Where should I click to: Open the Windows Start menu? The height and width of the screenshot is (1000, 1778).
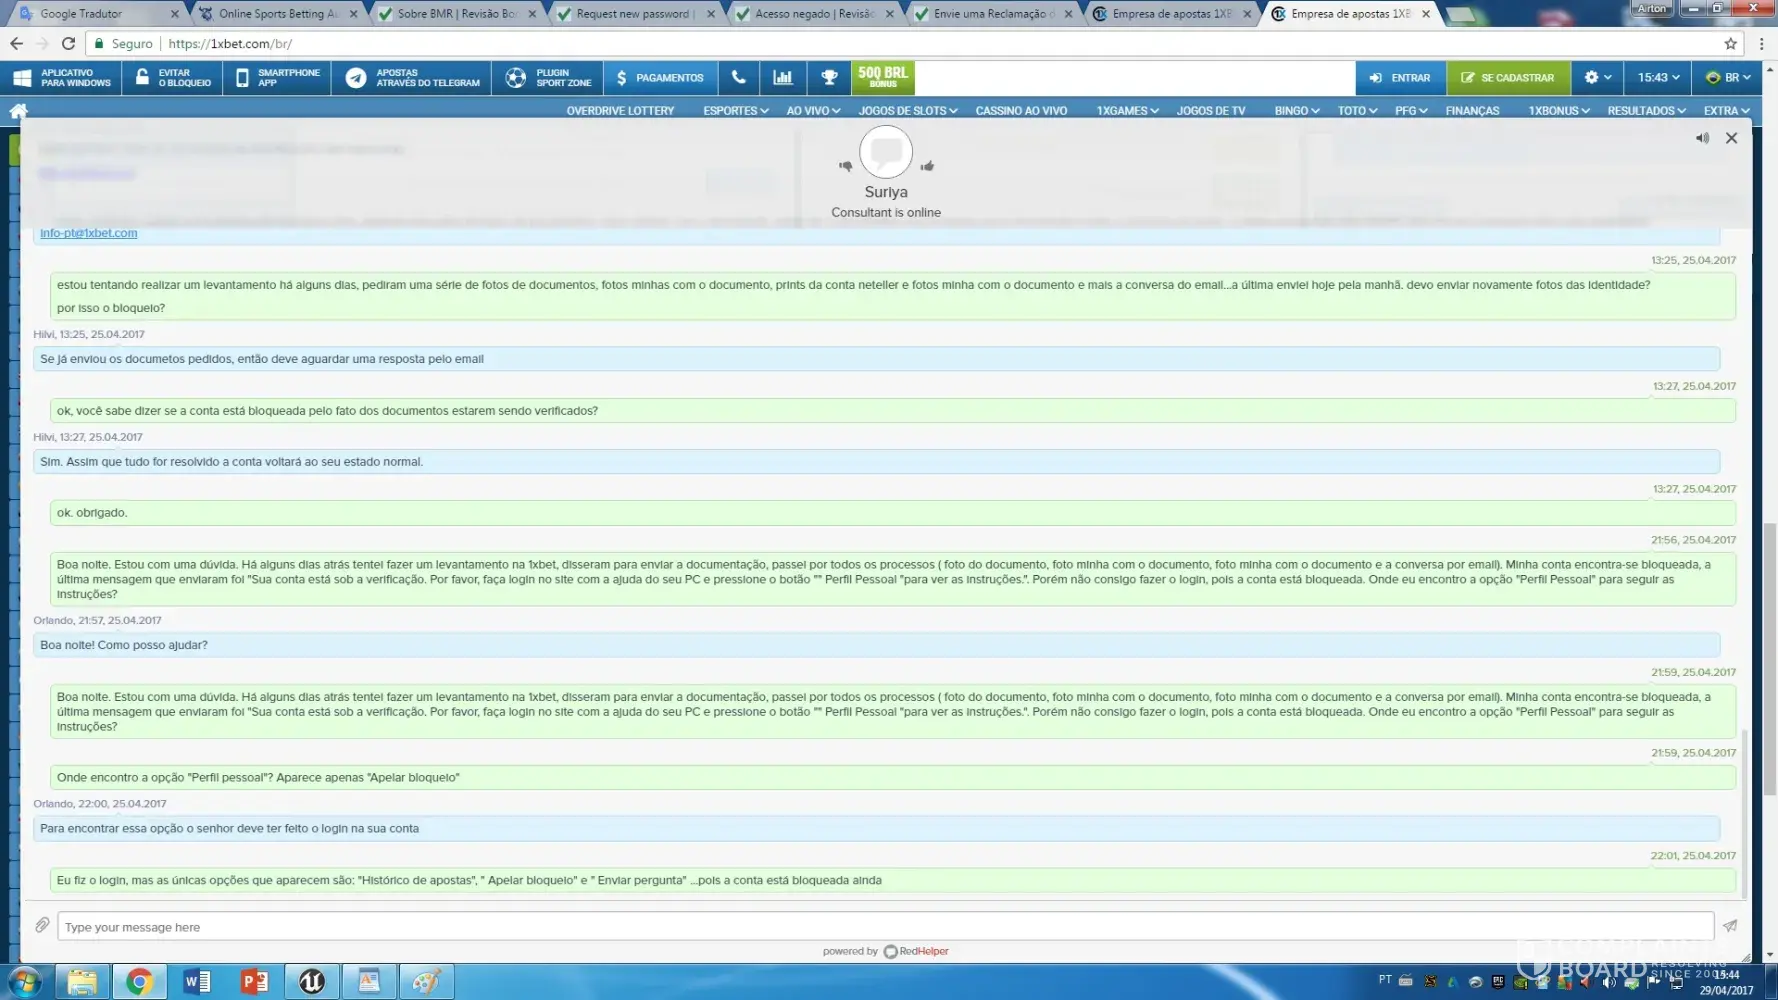pyautogui.click(x=24, y=982)
